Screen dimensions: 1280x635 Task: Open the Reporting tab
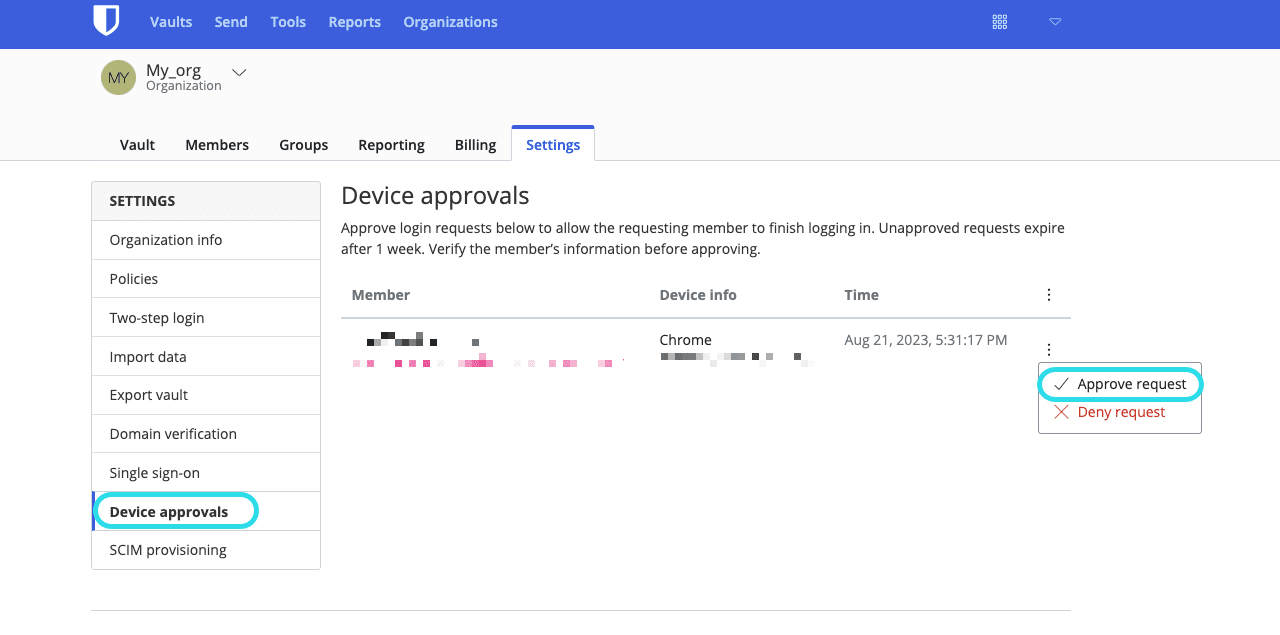[391, 144]
